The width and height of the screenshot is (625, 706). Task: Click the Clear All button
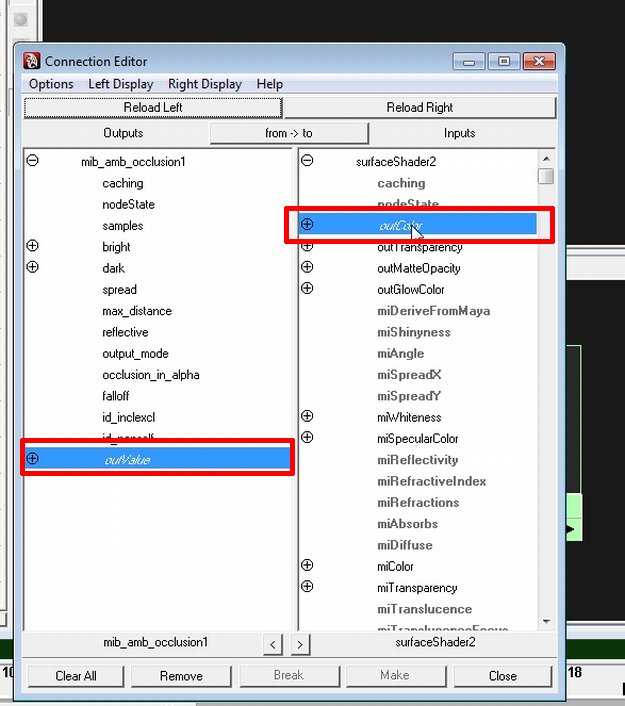(x=76, y=676)
